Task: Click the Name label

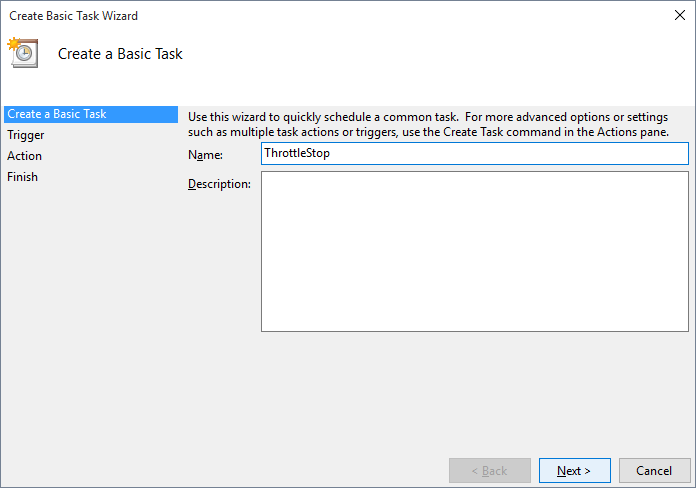Action: [205, 155]
